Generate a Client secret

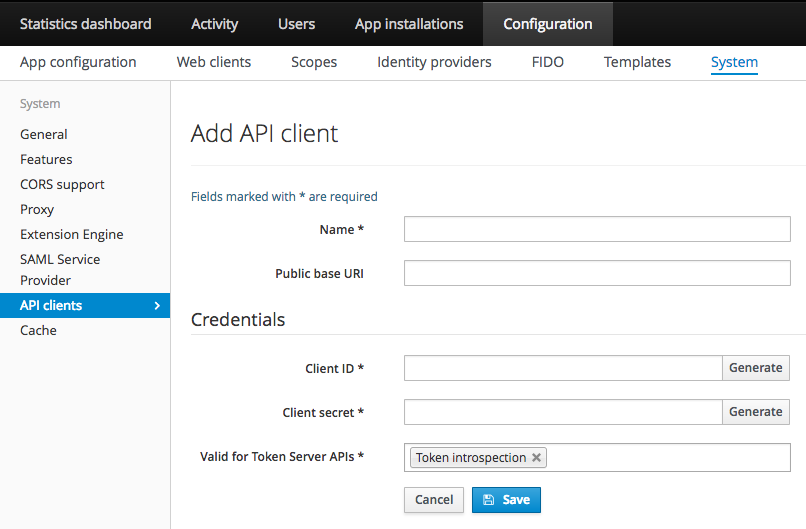pyautogui.click(x=756, y=412)
